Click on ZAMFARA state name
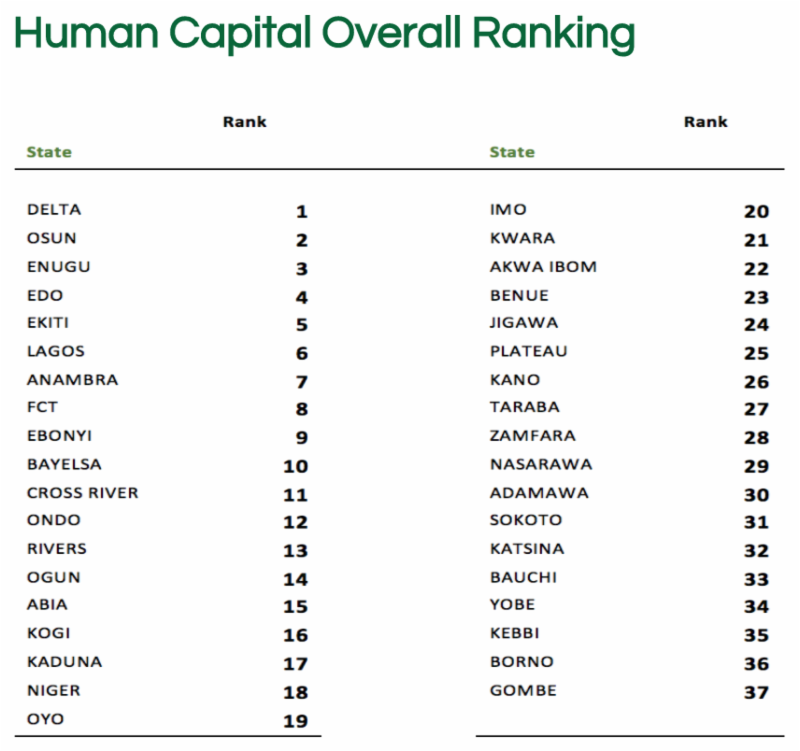Screen dimensions: 800x751 533,436
